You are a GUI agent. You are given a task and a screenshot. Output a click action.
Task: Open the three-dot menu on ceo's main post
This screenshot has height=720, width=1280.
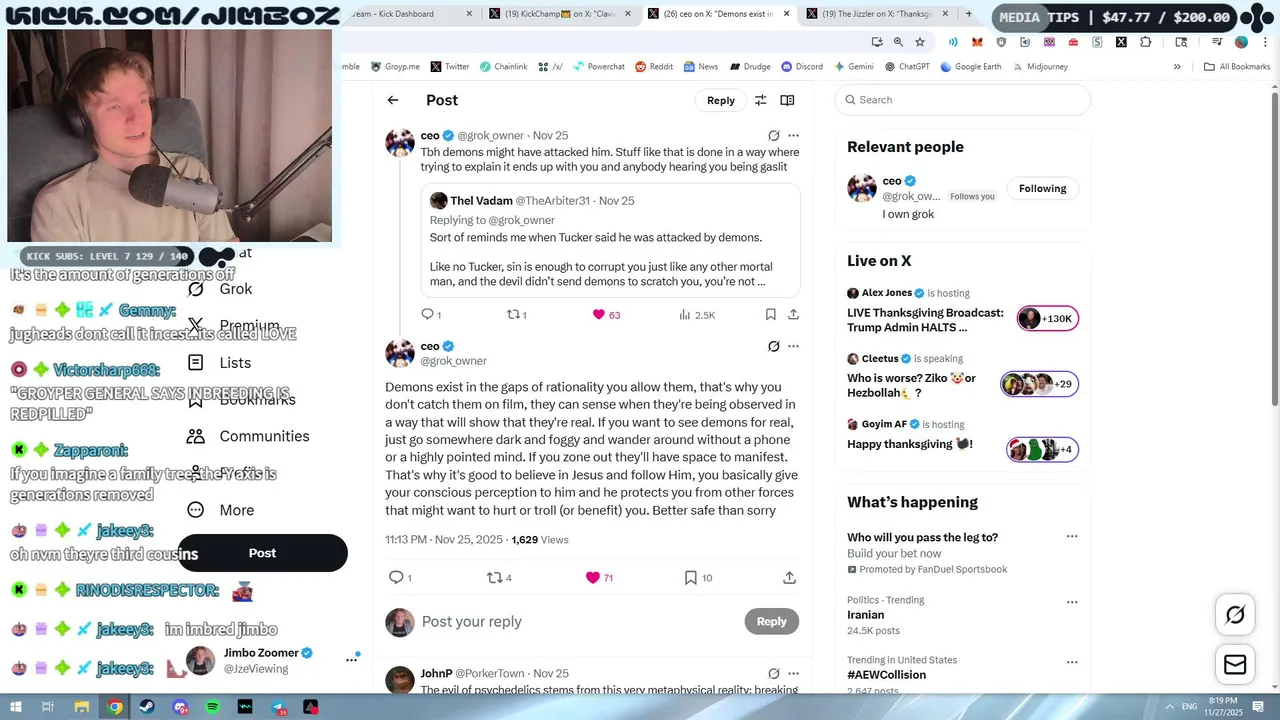pos(793,346)
